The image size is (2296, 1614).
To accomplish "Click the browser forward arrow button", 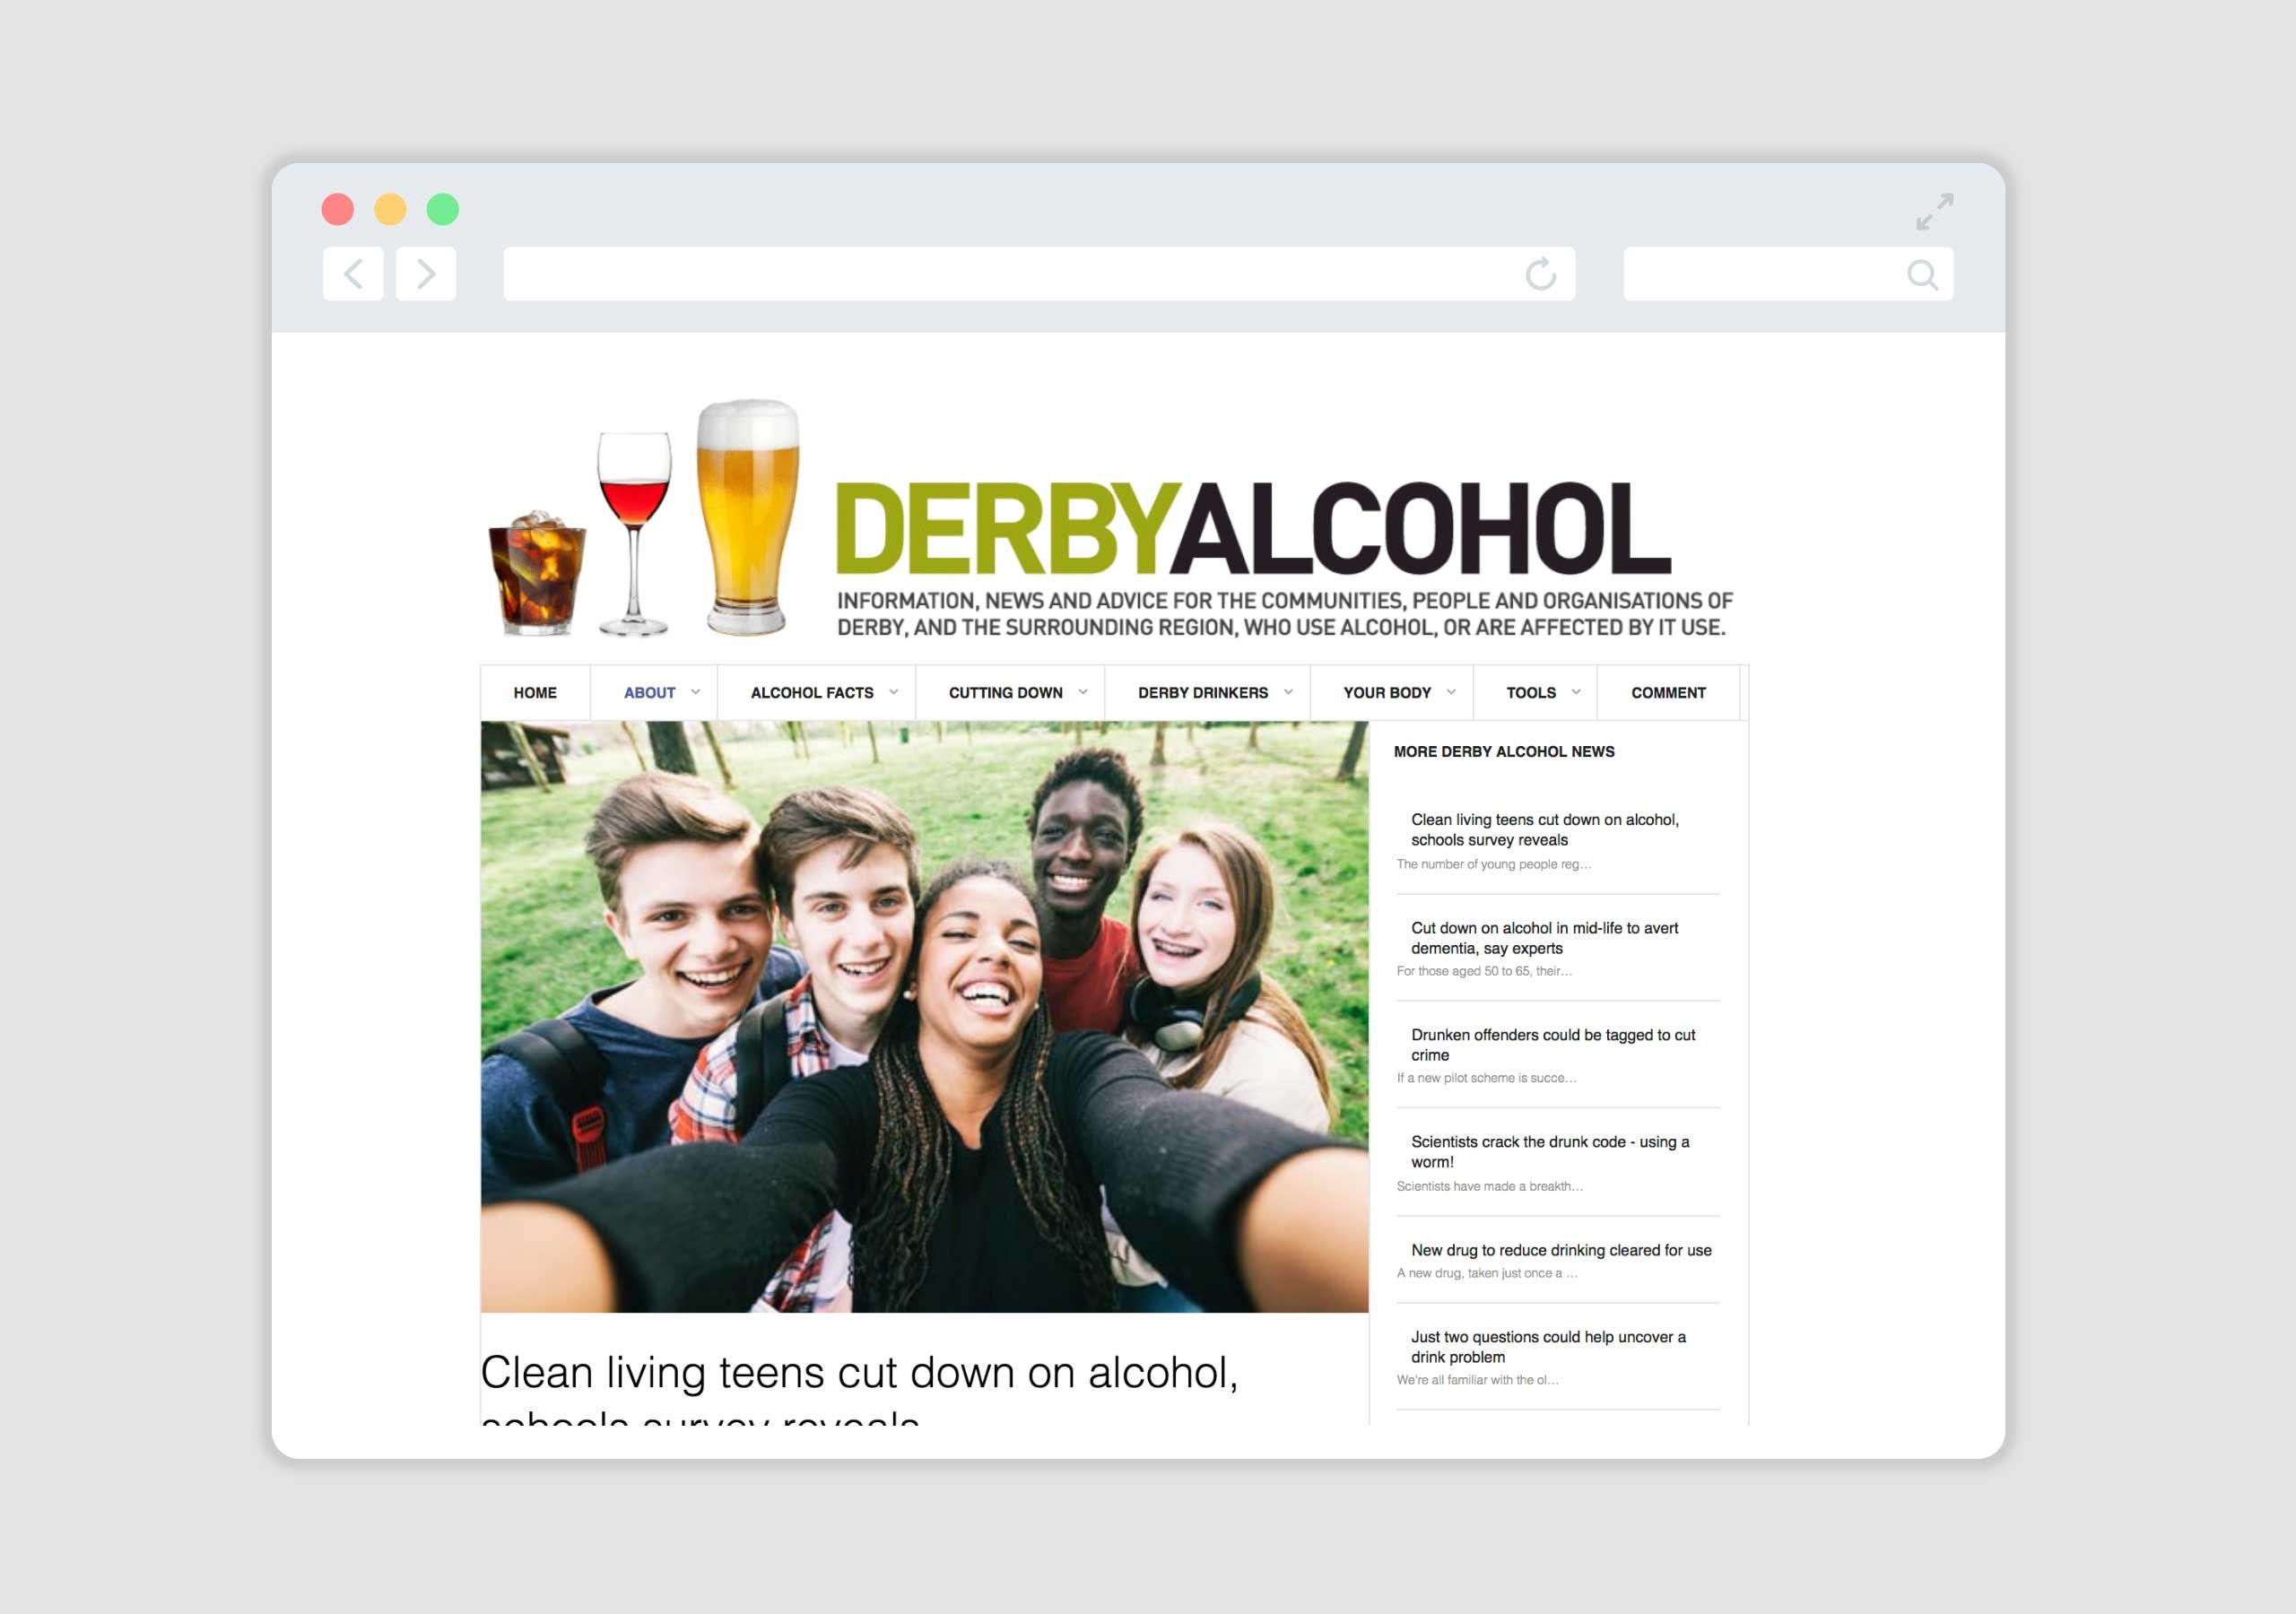I will tap(426, 274).
